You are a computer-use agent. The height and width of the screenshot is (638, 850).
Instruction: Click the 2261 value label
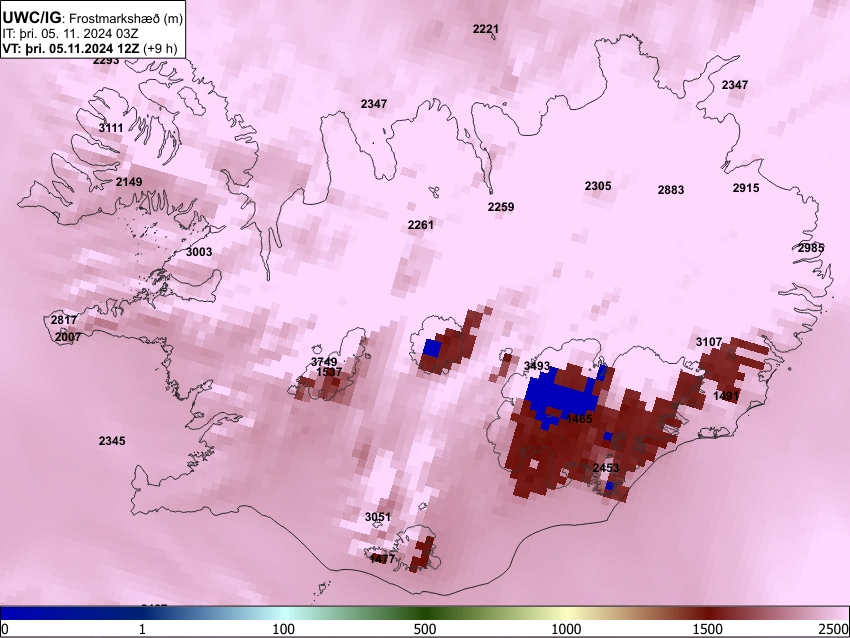(x=421, y=224)
